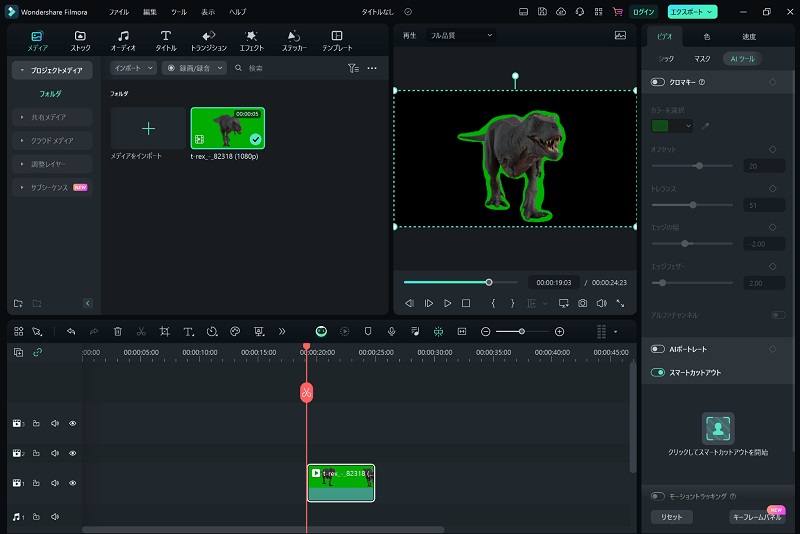
Task: Open the インポート dropdown
Action: [x=133, y=68]
